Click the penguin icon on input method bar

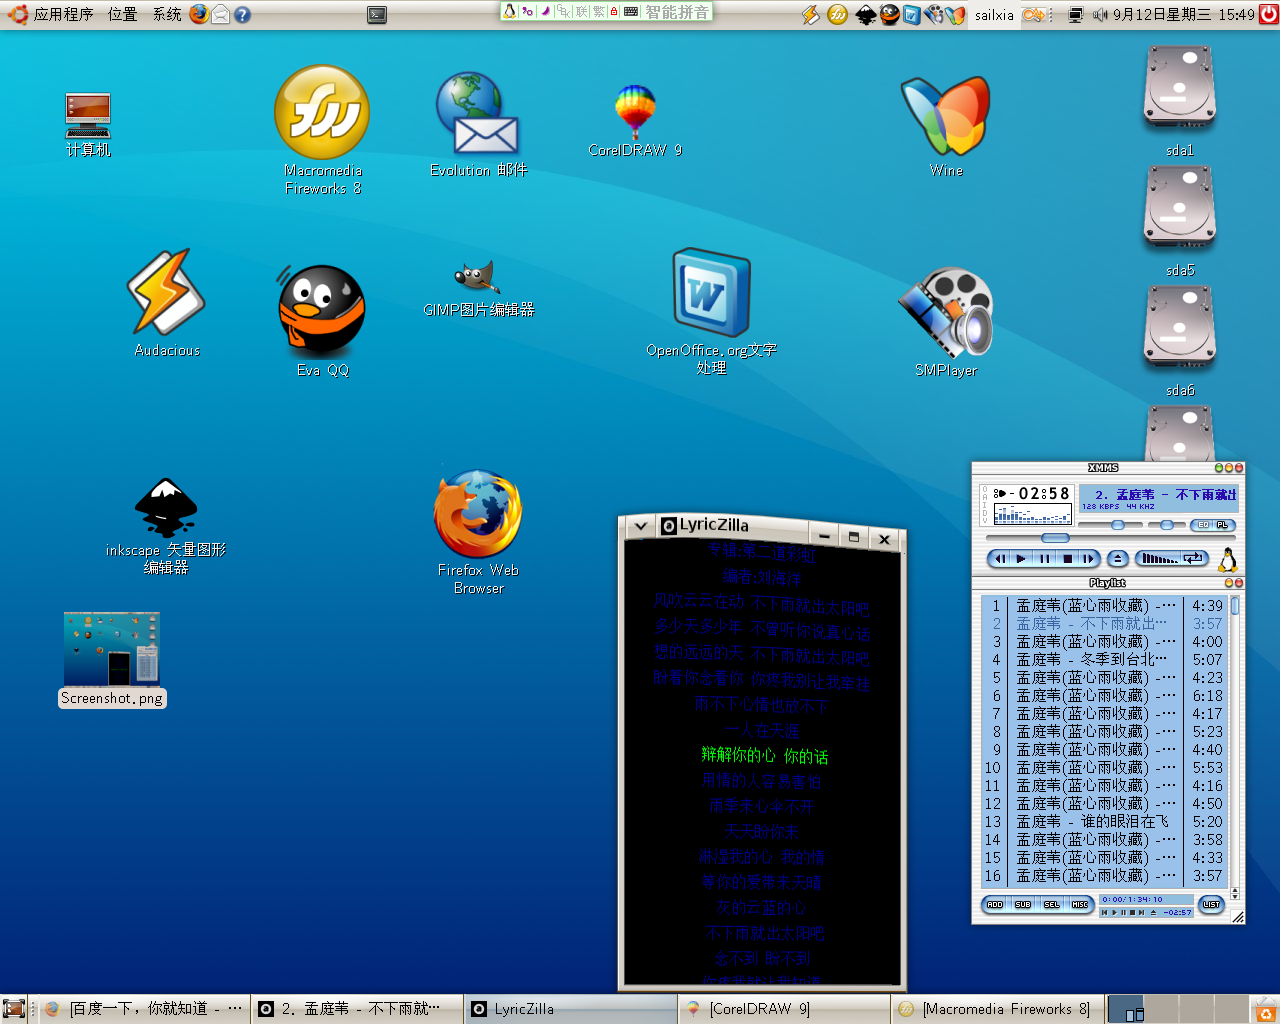click(510, 11)
